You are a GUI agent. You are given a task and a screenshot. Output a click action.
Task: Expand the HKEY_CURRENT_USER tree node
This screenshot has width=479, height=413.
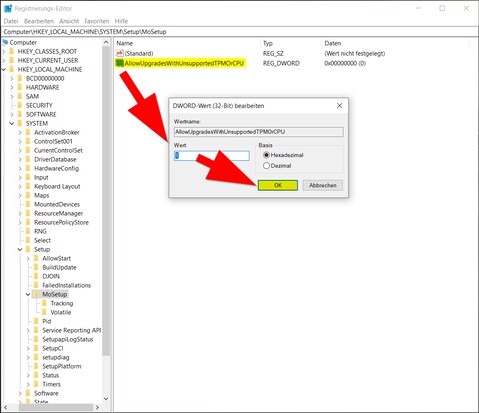coord(4,60)
